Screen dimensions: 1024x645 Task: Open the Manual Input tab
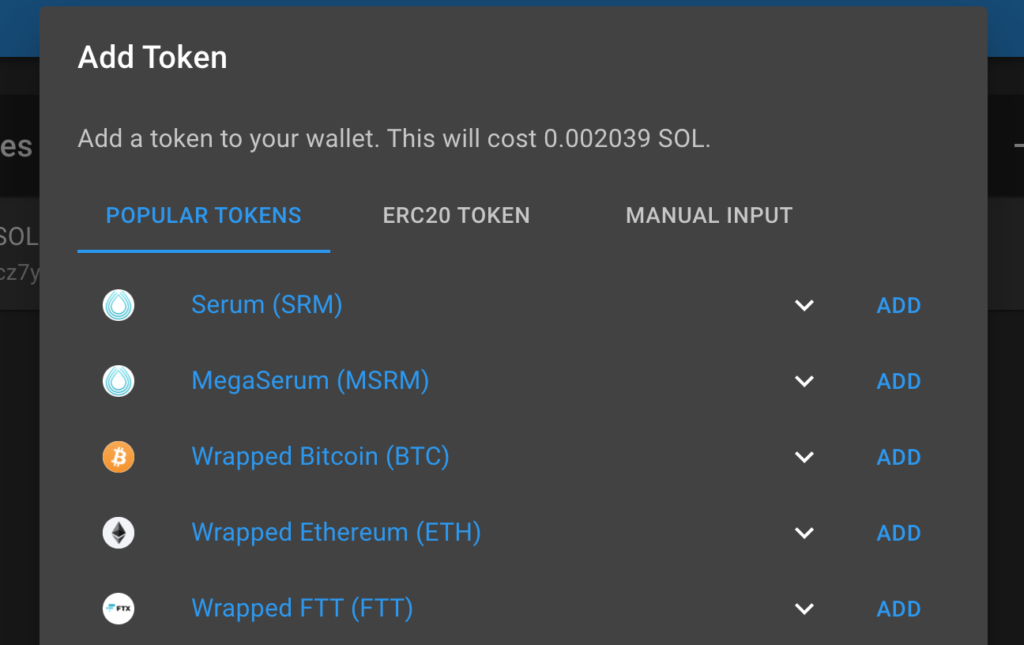(x=709, y=215)
